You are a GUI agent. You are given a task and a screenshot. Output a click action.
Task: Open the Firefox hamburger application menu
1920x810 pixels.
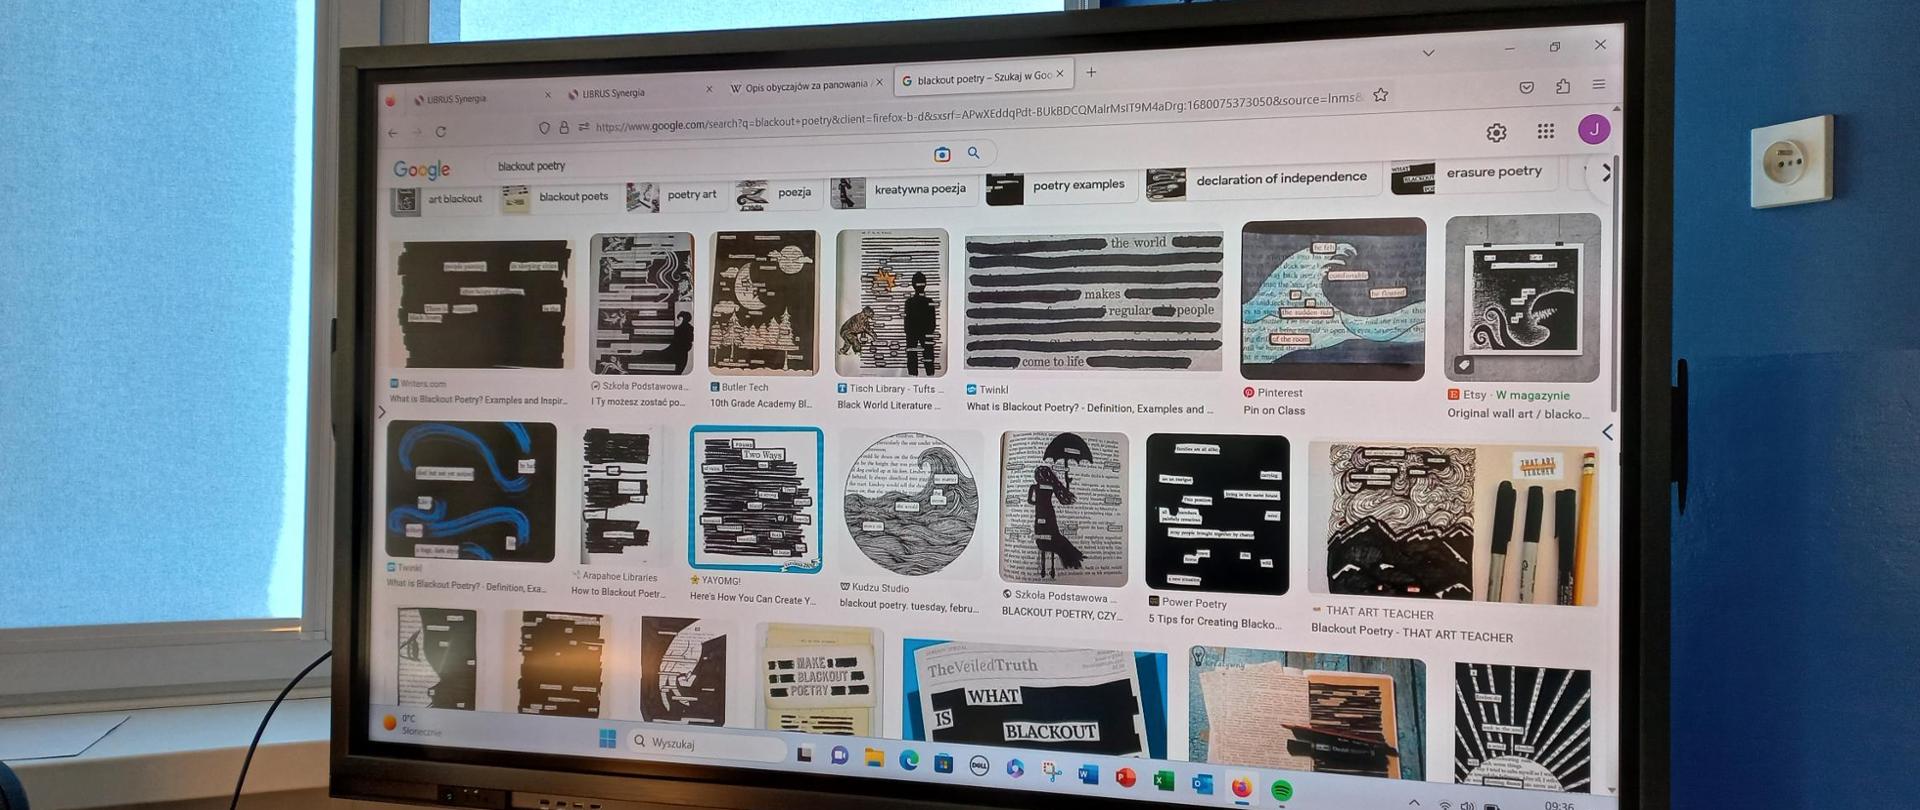click(1599, 85)
